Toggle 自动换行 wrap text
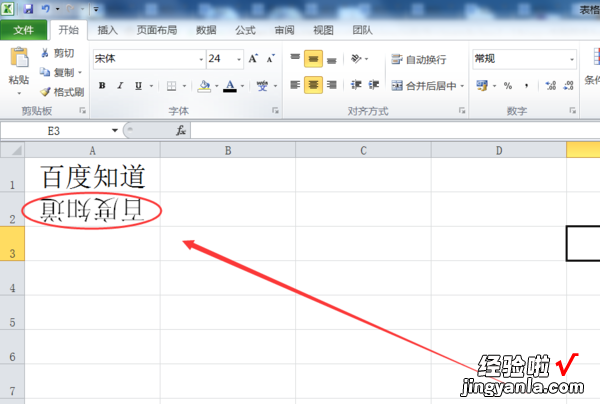 click(x=419, y=59)
